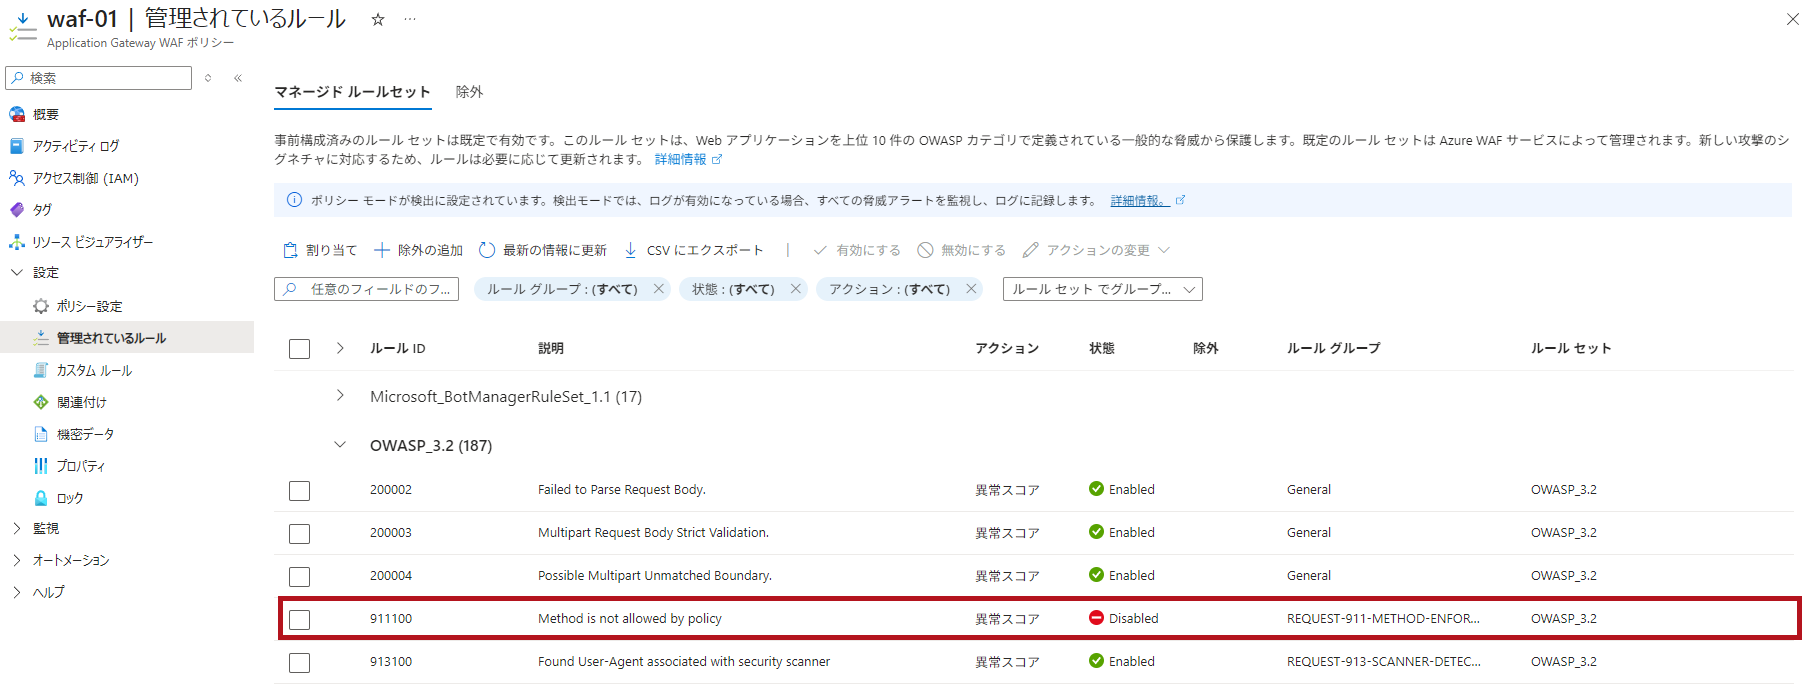This screenshot has height=684, width=1805.
Task: Select checkbox for rule 200002
Action: pyautogui.click(x=299, y=491)
